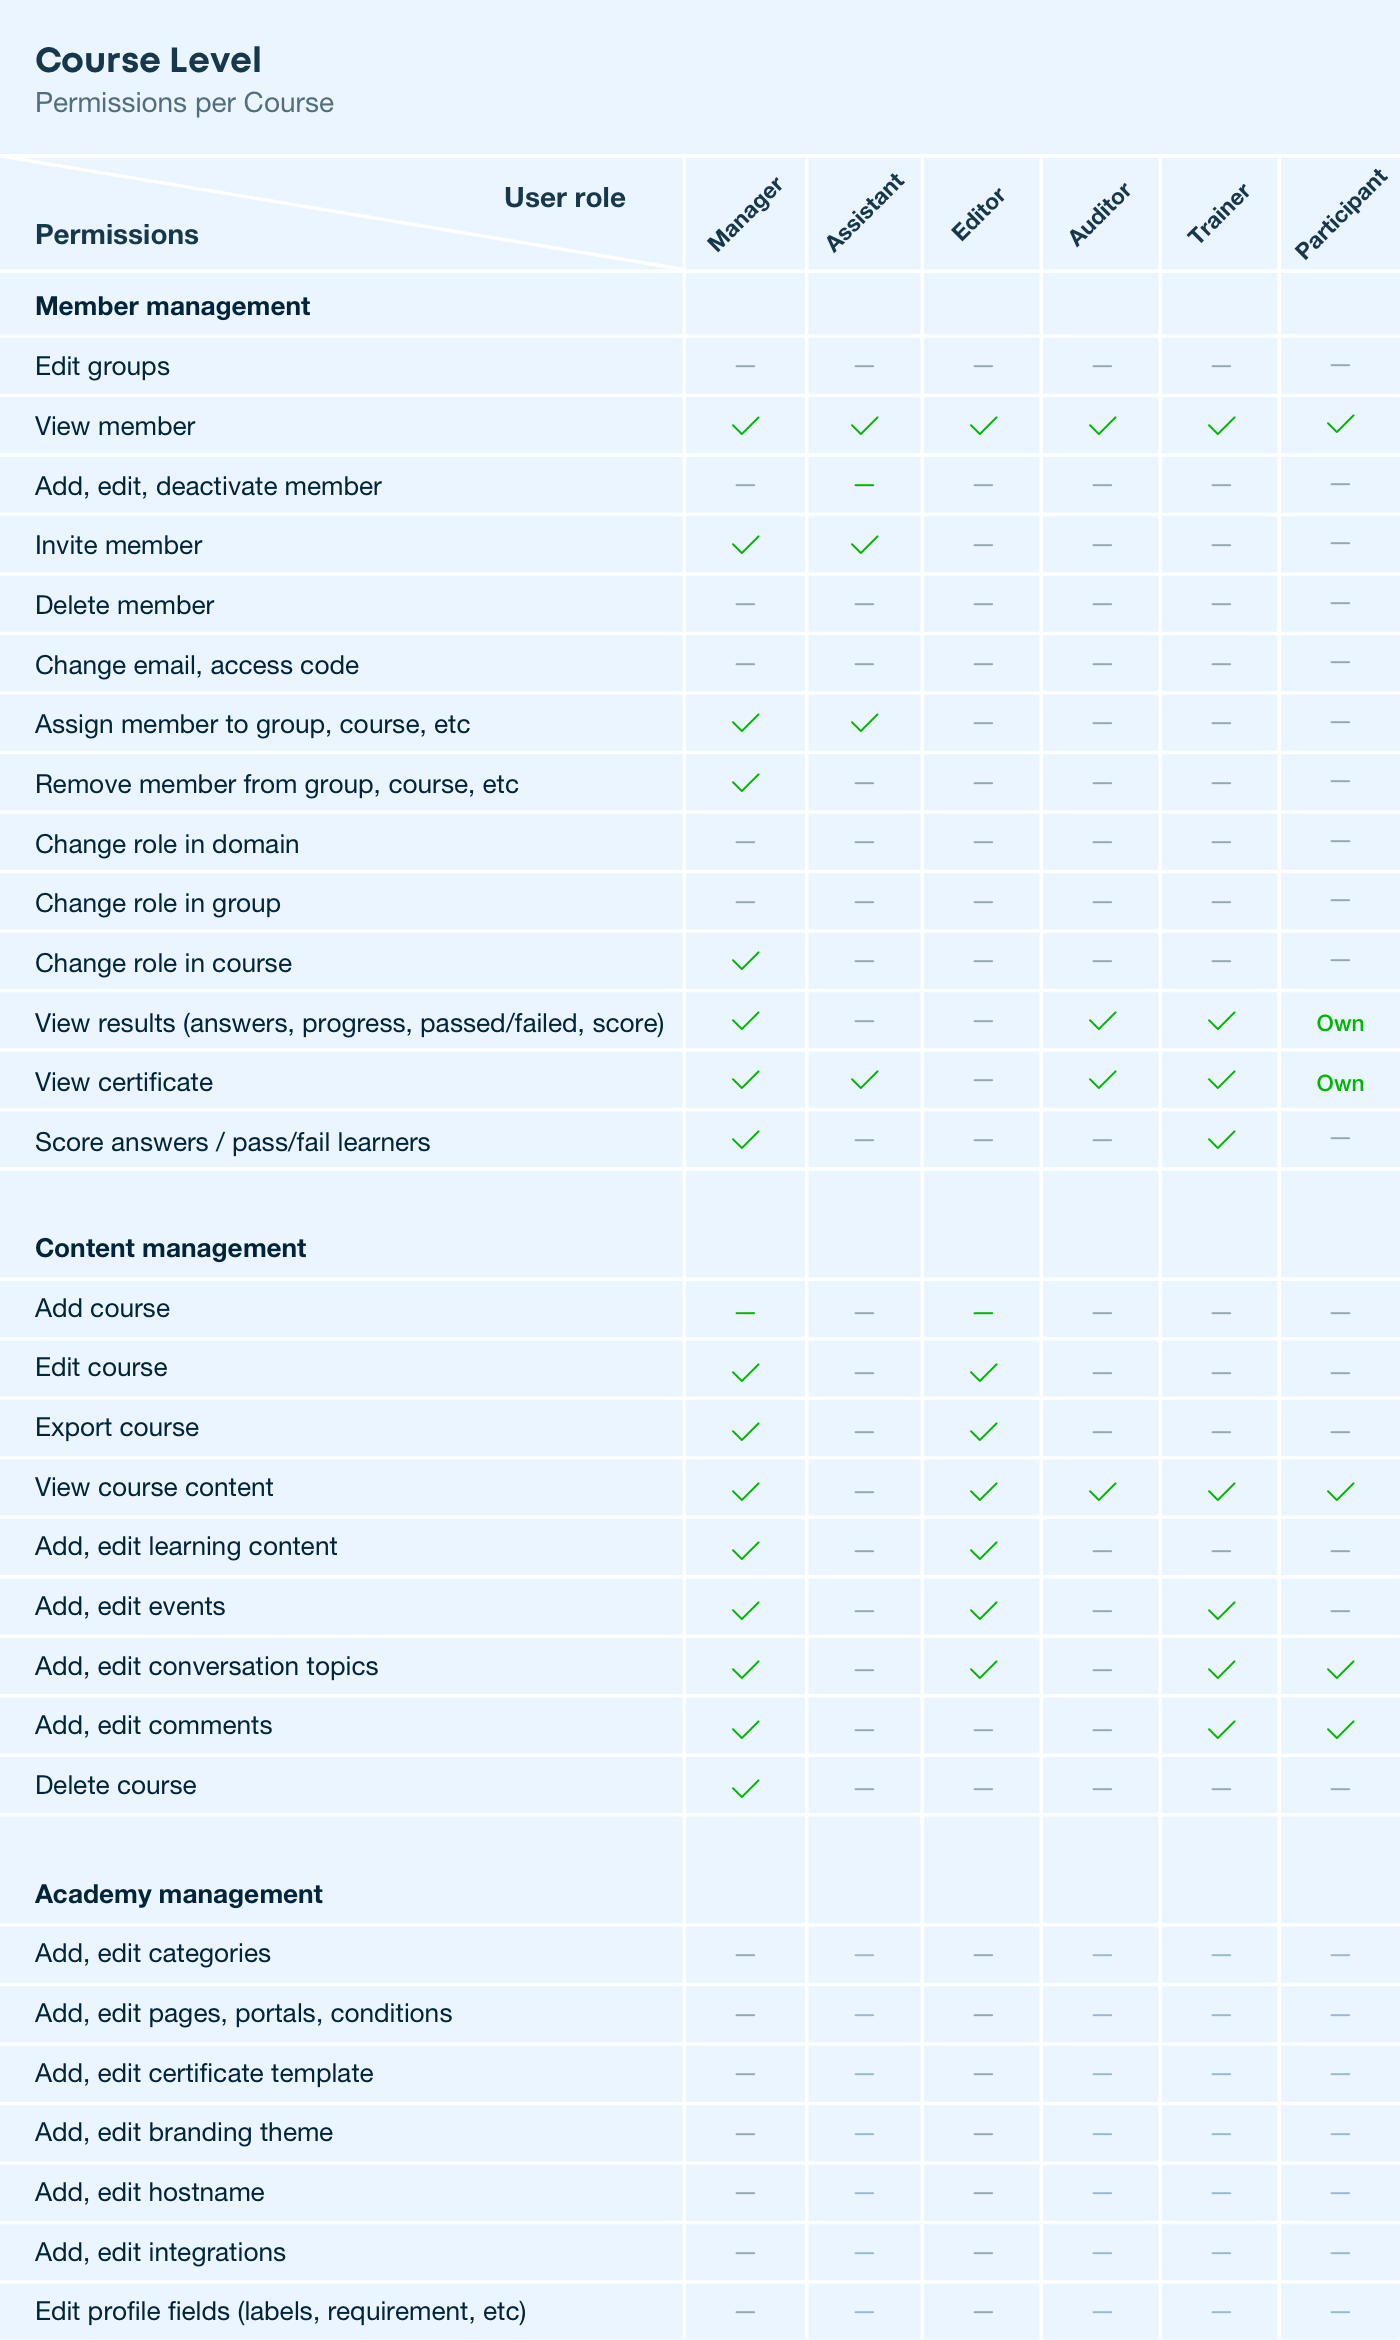The width and height of the screenshot is (1400, 2340).
Task: Click Participant checkmark for Add, edit comments
Action: point(1340,1729)
